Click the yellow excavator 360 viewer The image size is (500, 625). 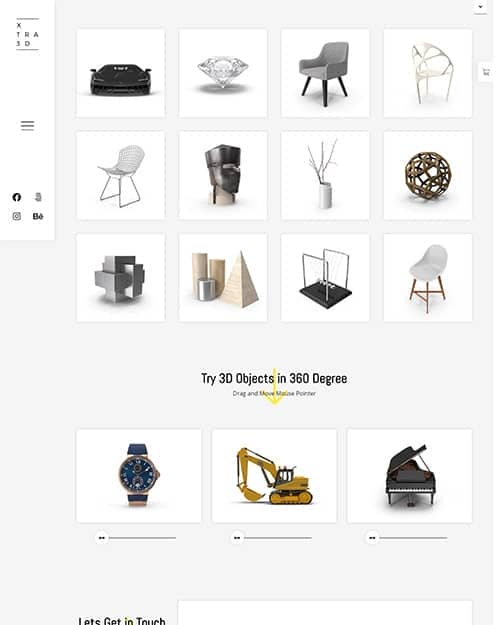274,476
